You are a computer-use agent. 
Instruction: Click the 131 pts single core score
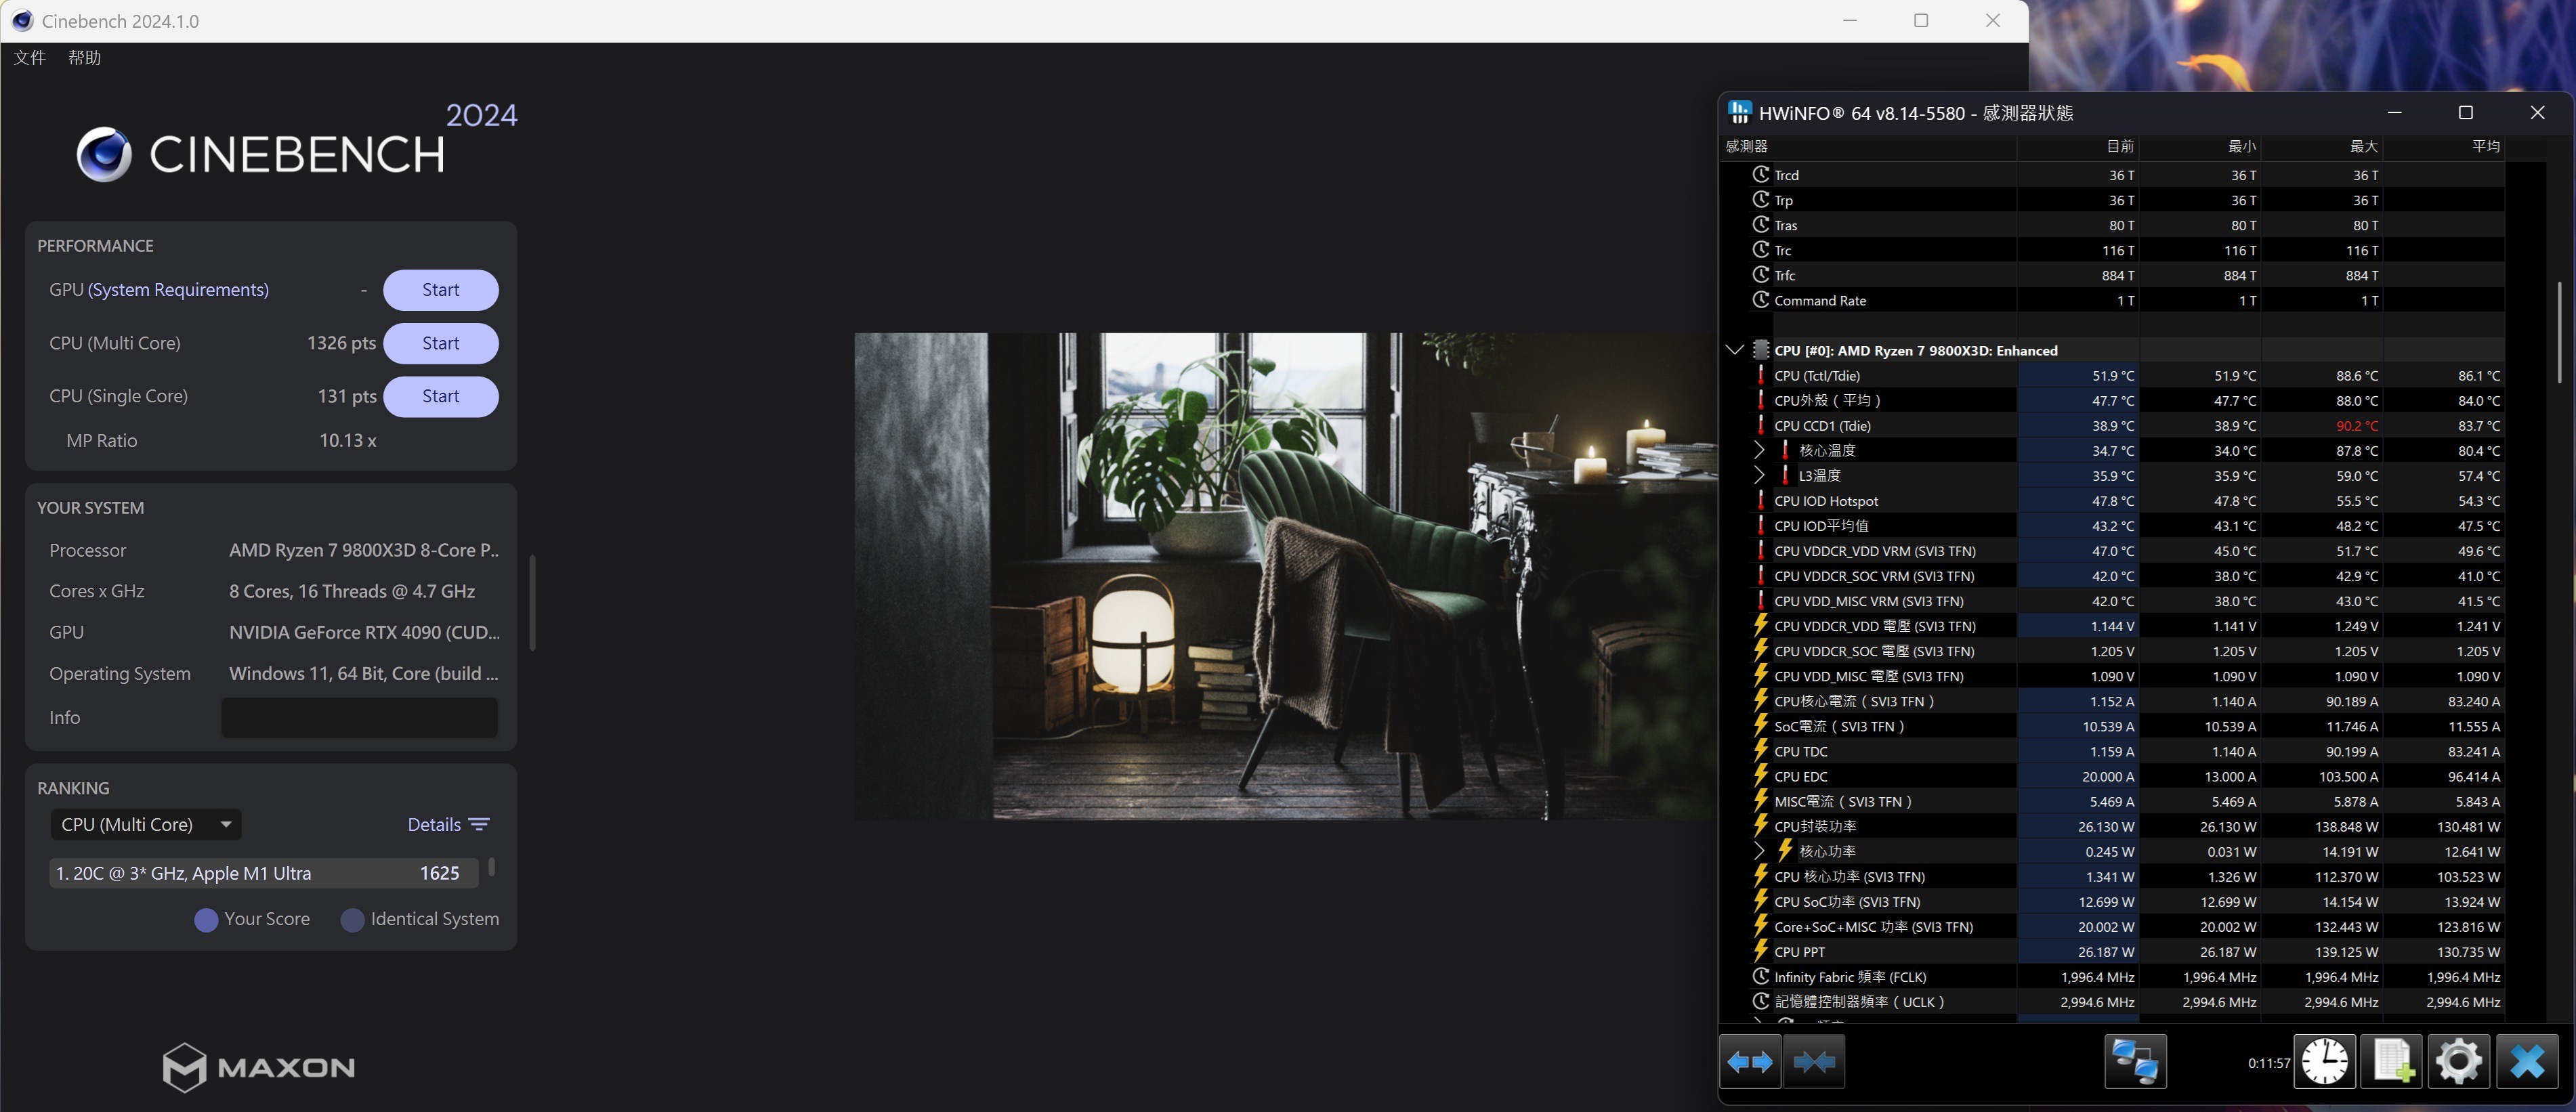347,397
